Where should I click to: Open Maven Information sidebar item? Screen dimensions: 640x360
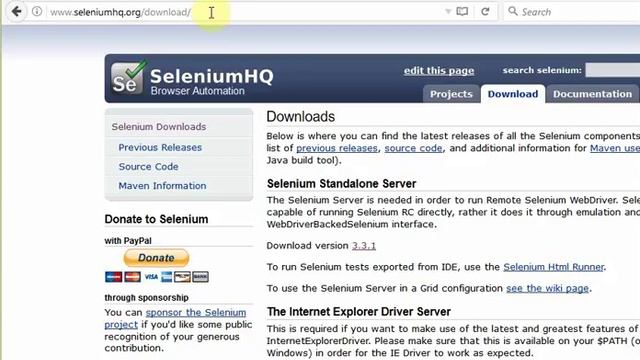point(162,186)
